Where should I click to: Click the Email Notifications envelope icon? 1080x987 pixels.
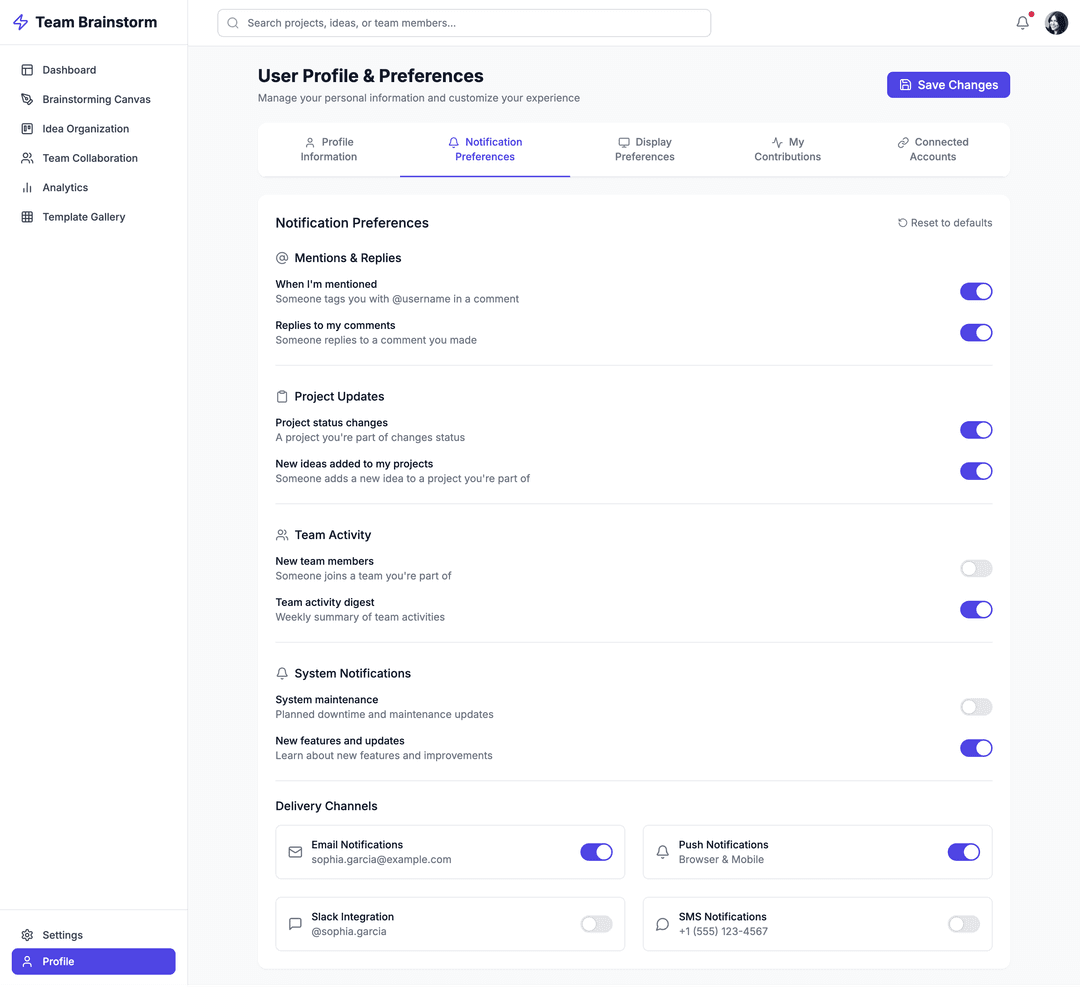click(295, 852)
